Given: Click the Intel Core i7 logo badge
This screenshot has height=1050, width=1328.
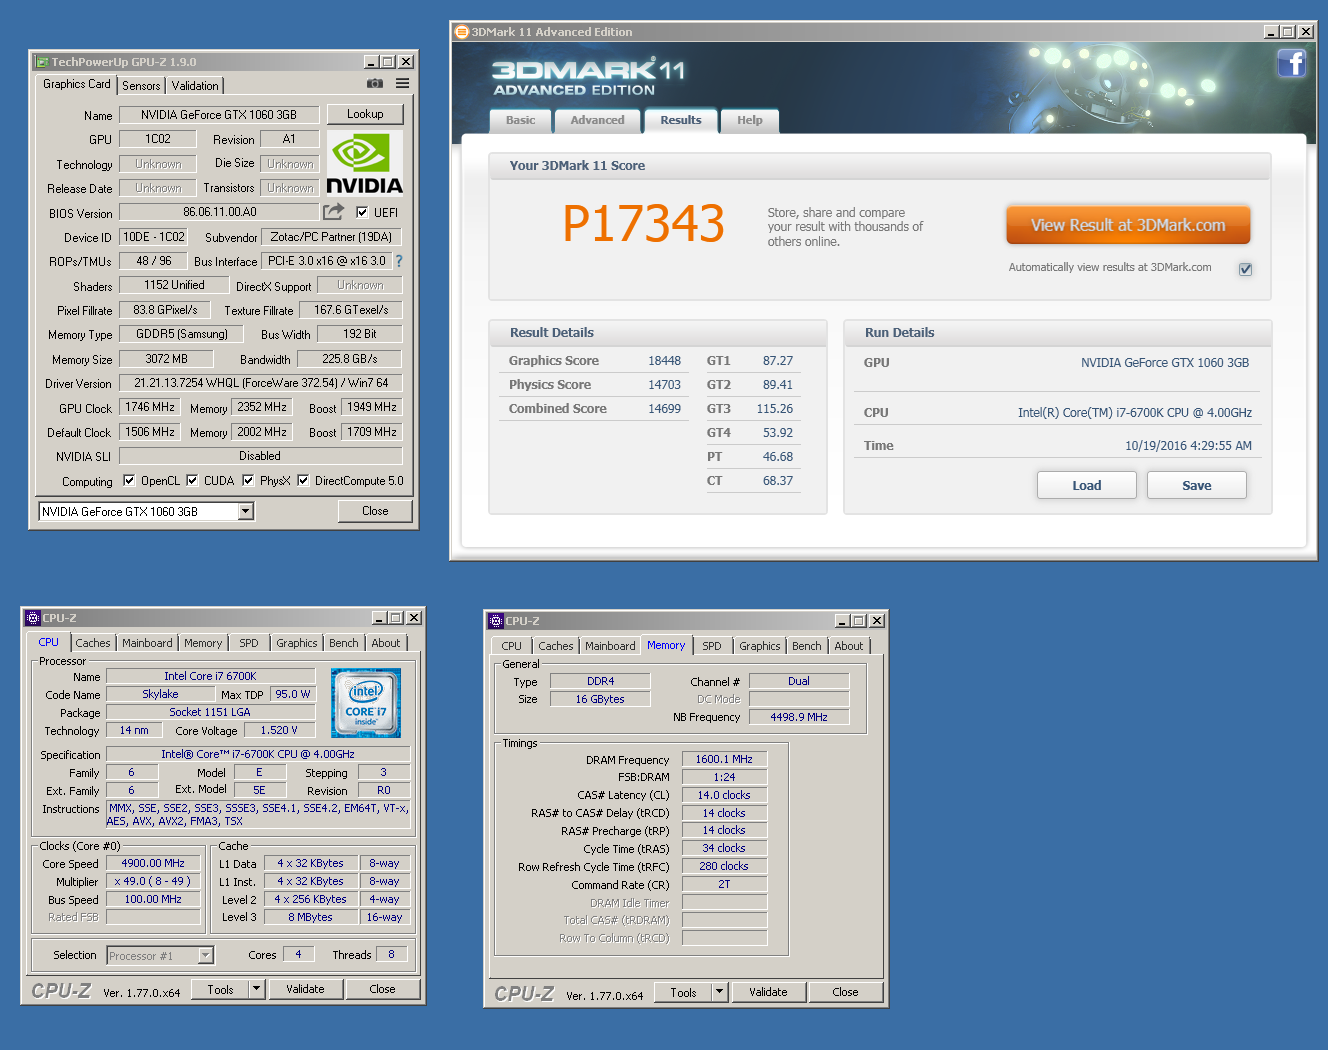Looking at the screenshot, I should [366, 703].
